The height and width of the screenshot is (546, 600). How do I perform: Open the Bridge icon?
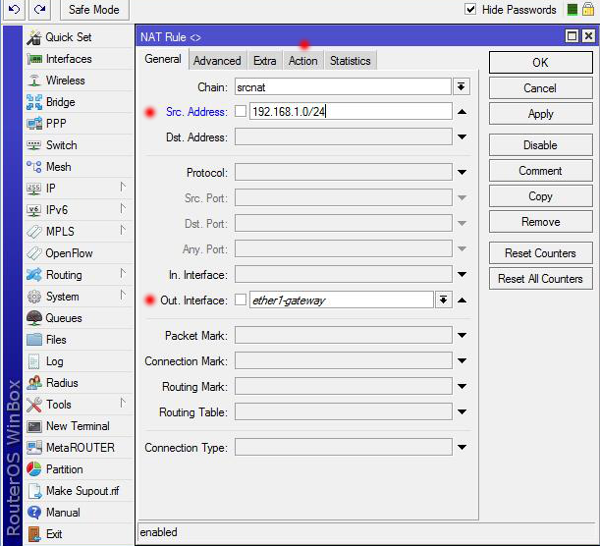(34, 102)
